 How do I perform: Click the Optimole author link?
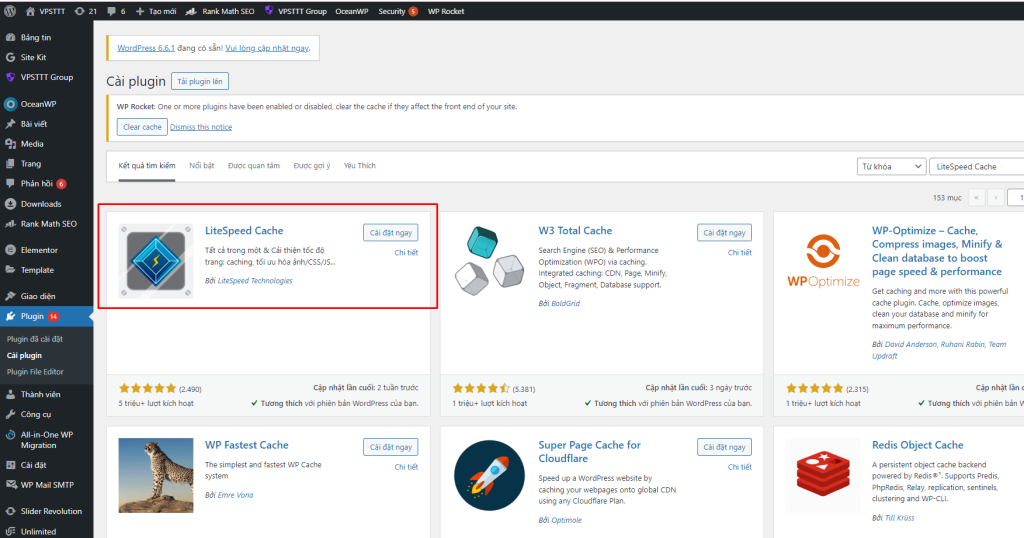[566, 520]
